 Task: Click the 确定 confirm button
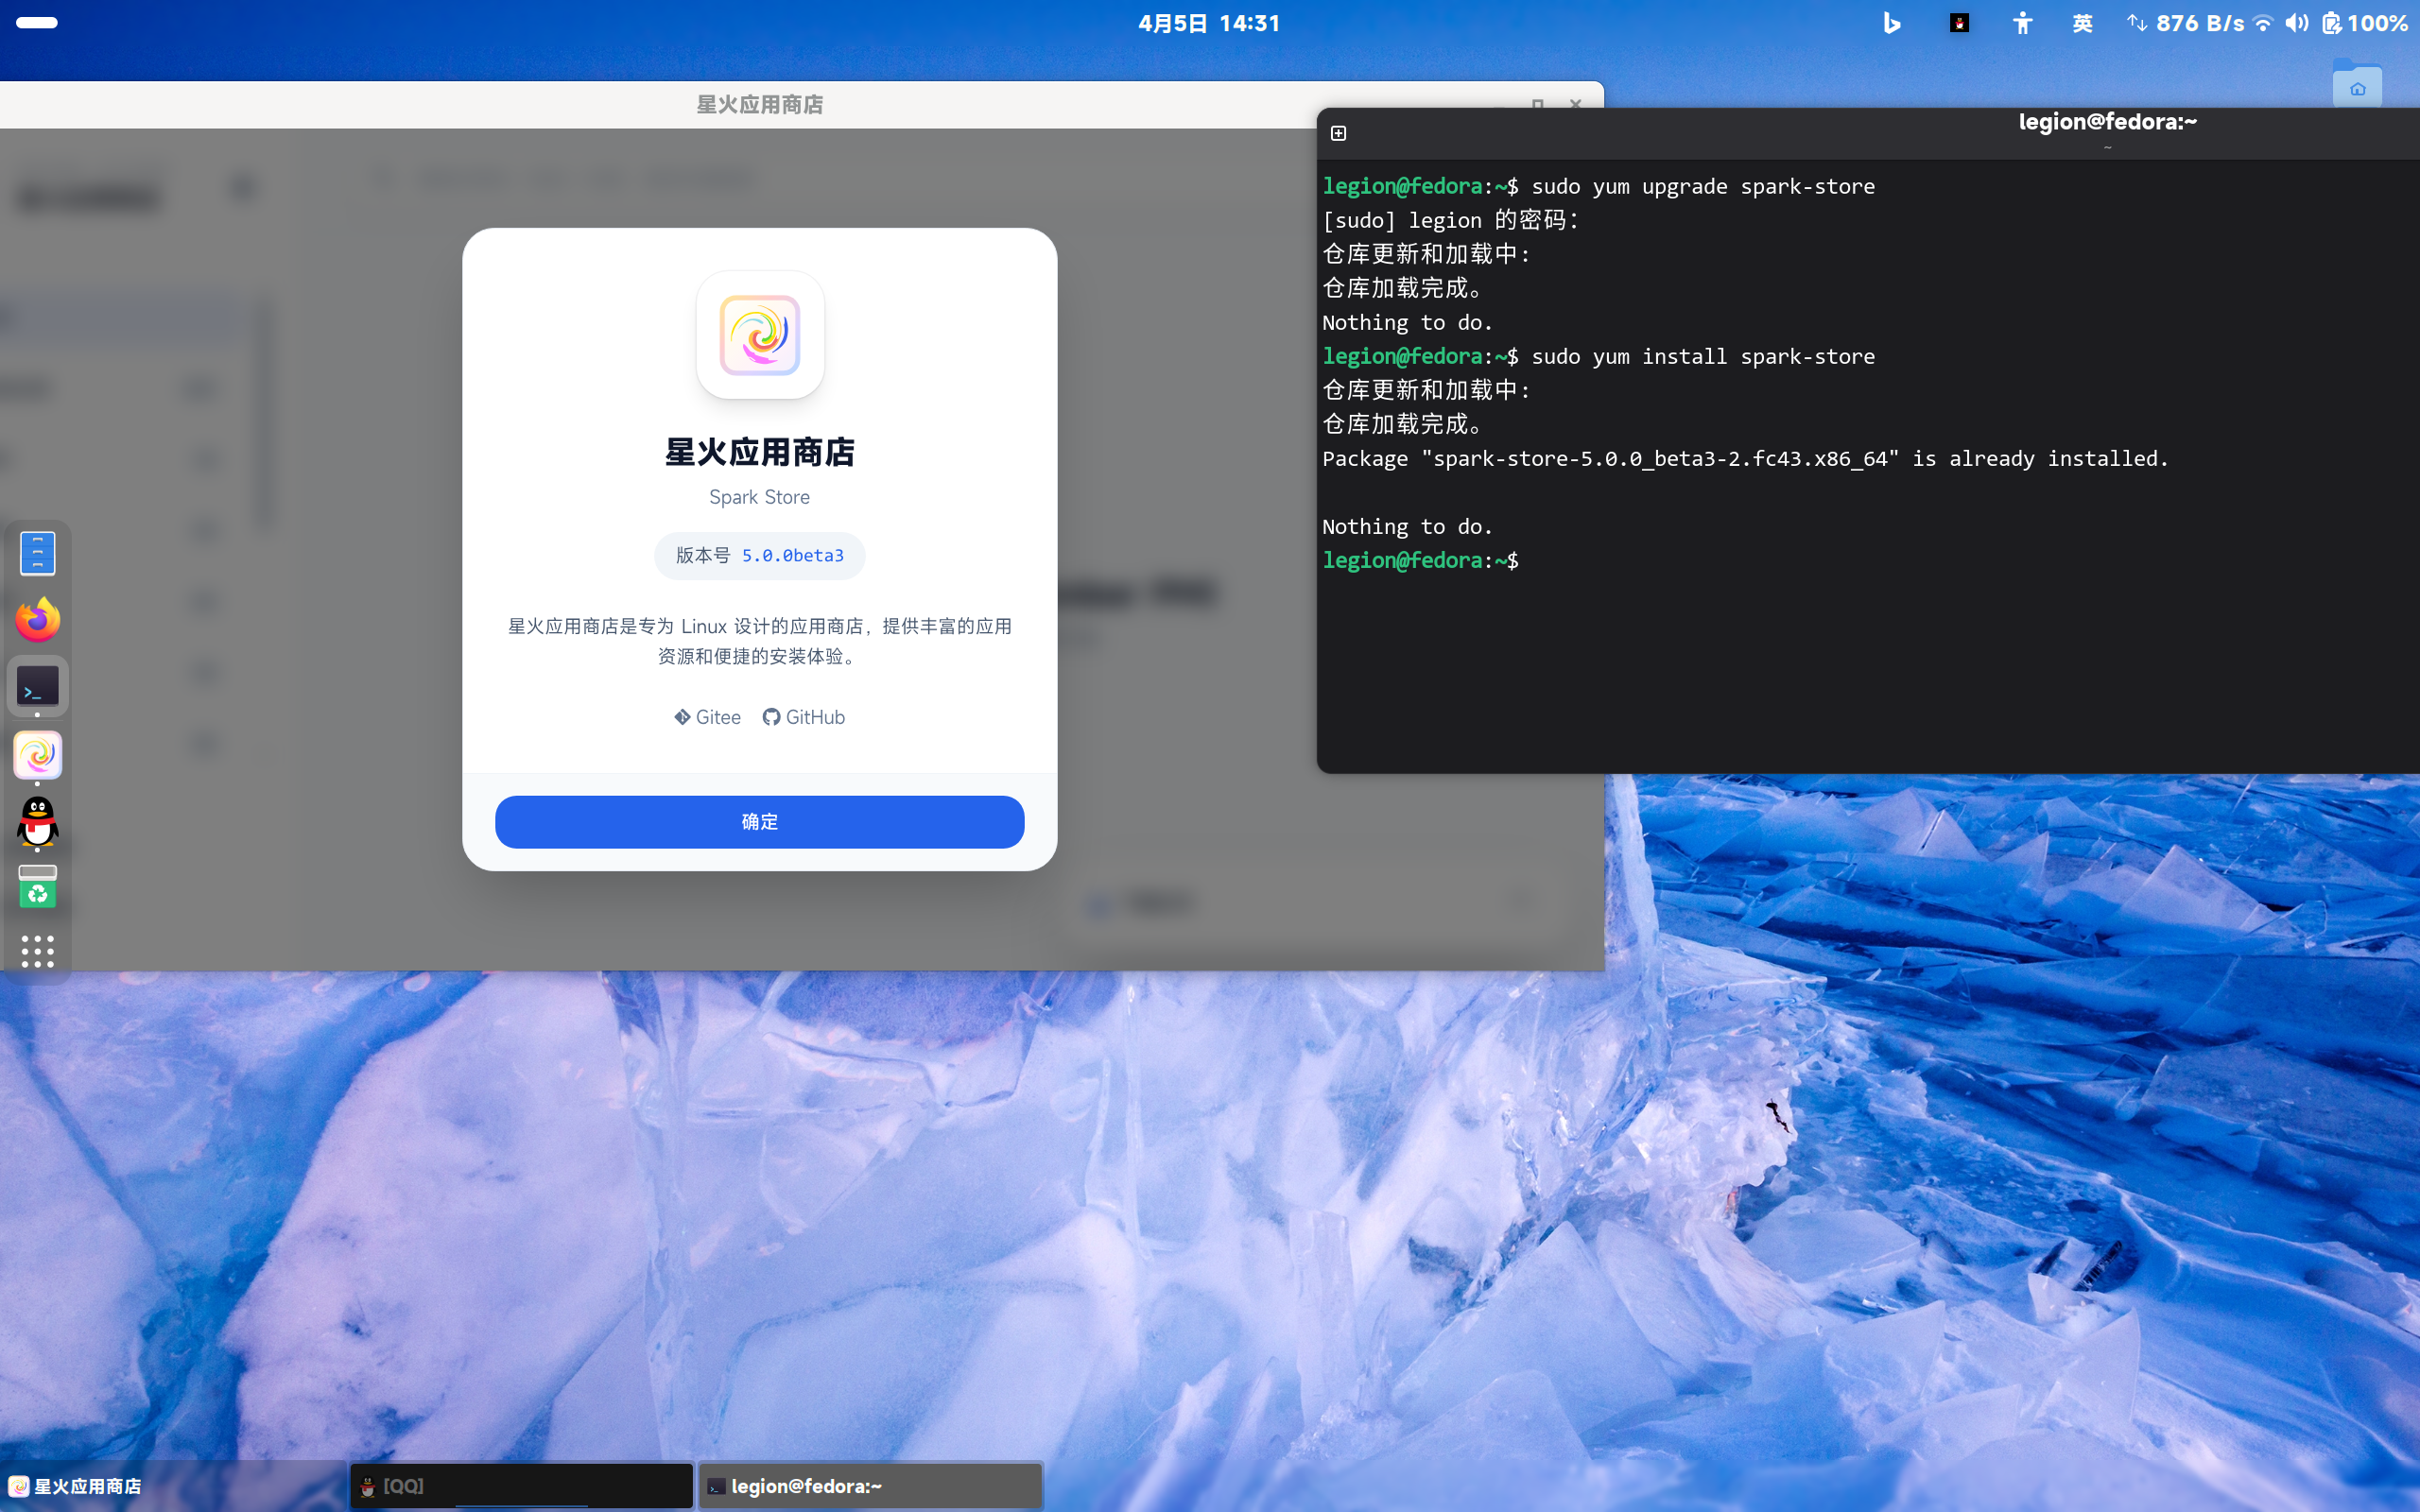click(x=759, y=821)
